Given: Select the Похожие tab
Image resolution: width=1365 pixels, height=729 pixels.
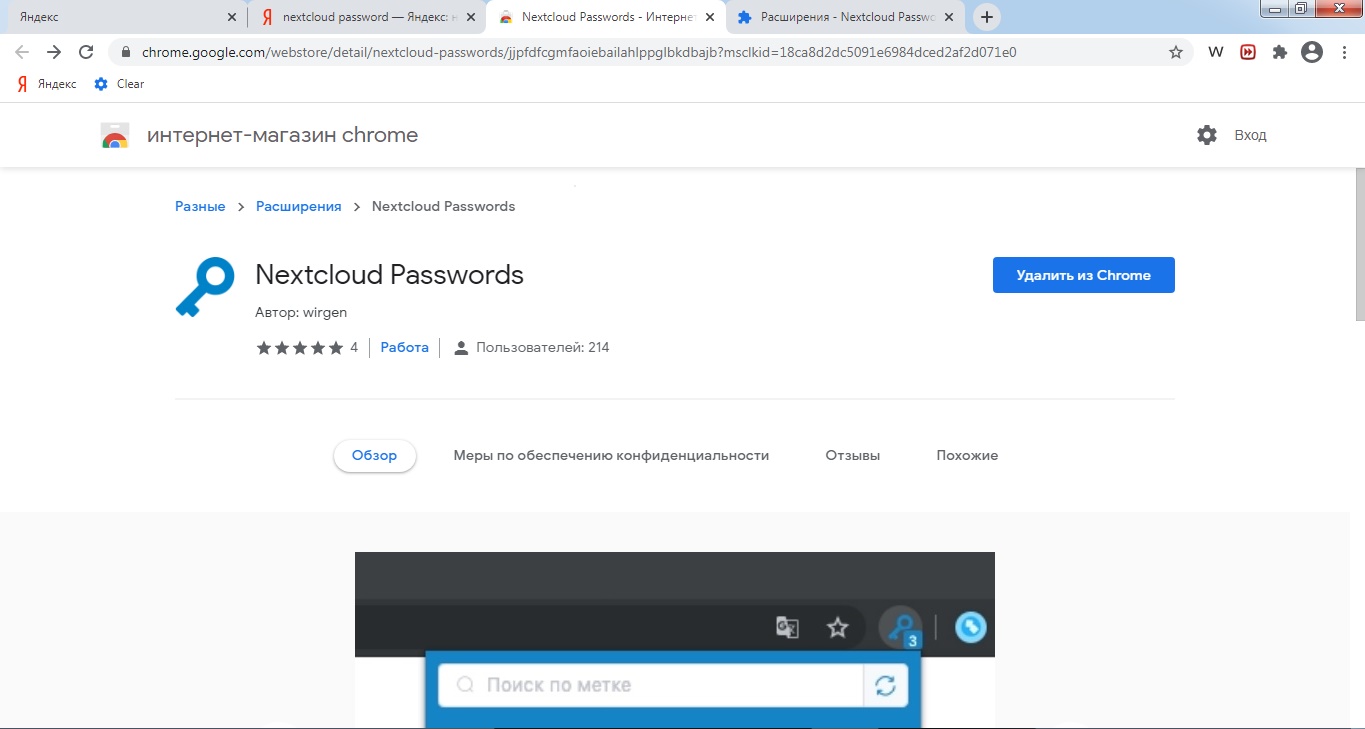Looking at the screenshot, I should (967, 455).
